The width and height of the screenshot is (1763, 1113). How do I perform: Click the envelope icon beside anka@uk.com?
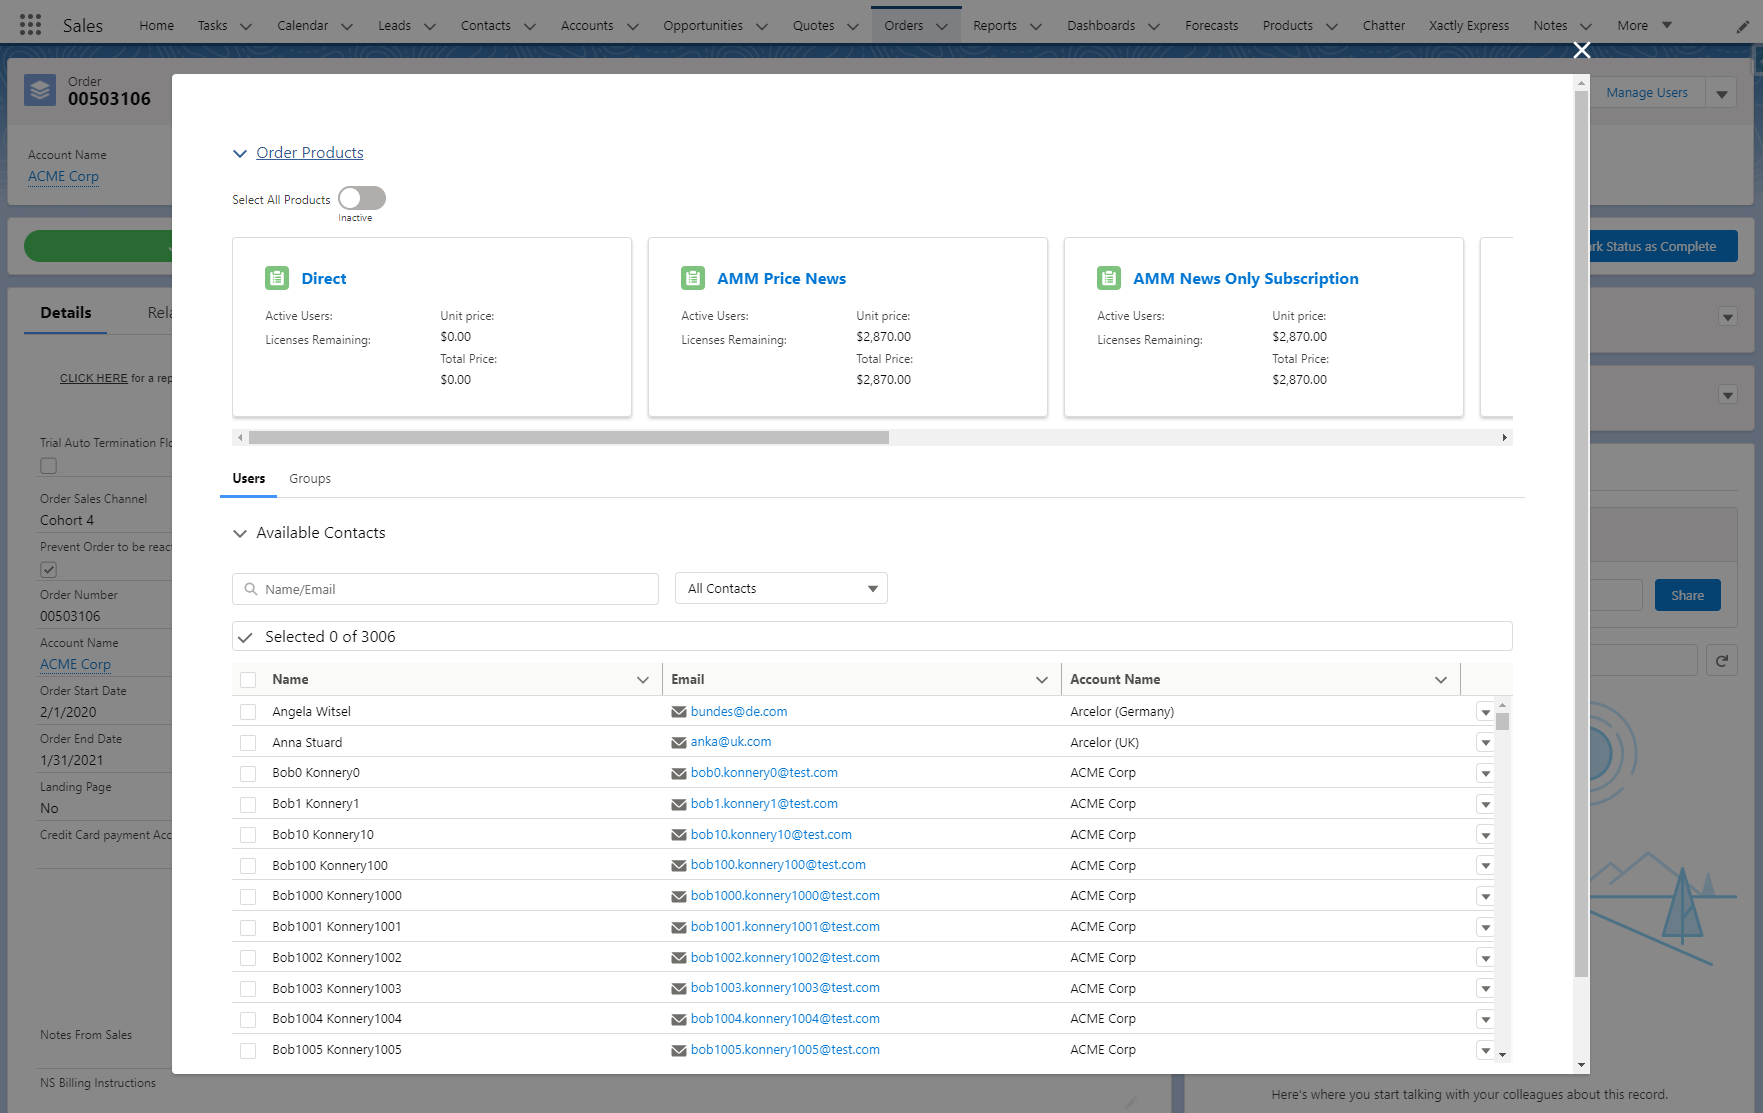click(679, 742)
